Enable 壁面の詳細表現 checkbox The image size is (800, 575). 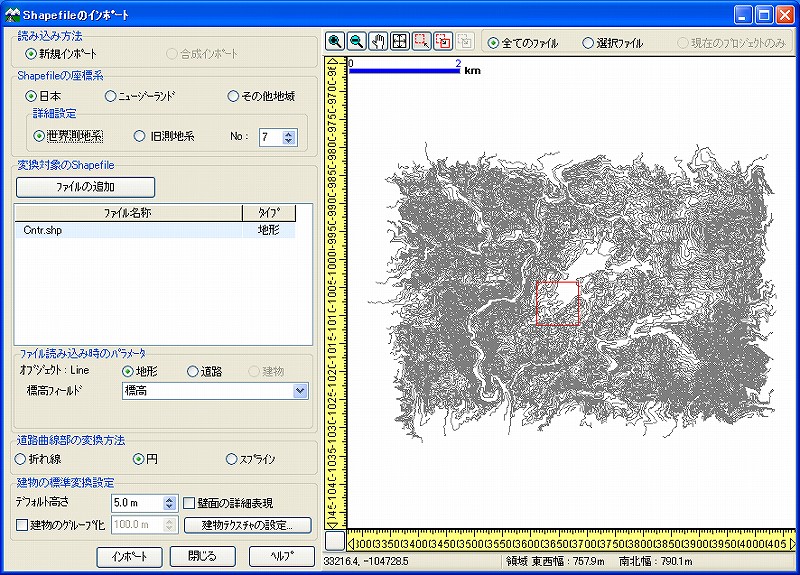pyautogui.click(x=190, y=503)
